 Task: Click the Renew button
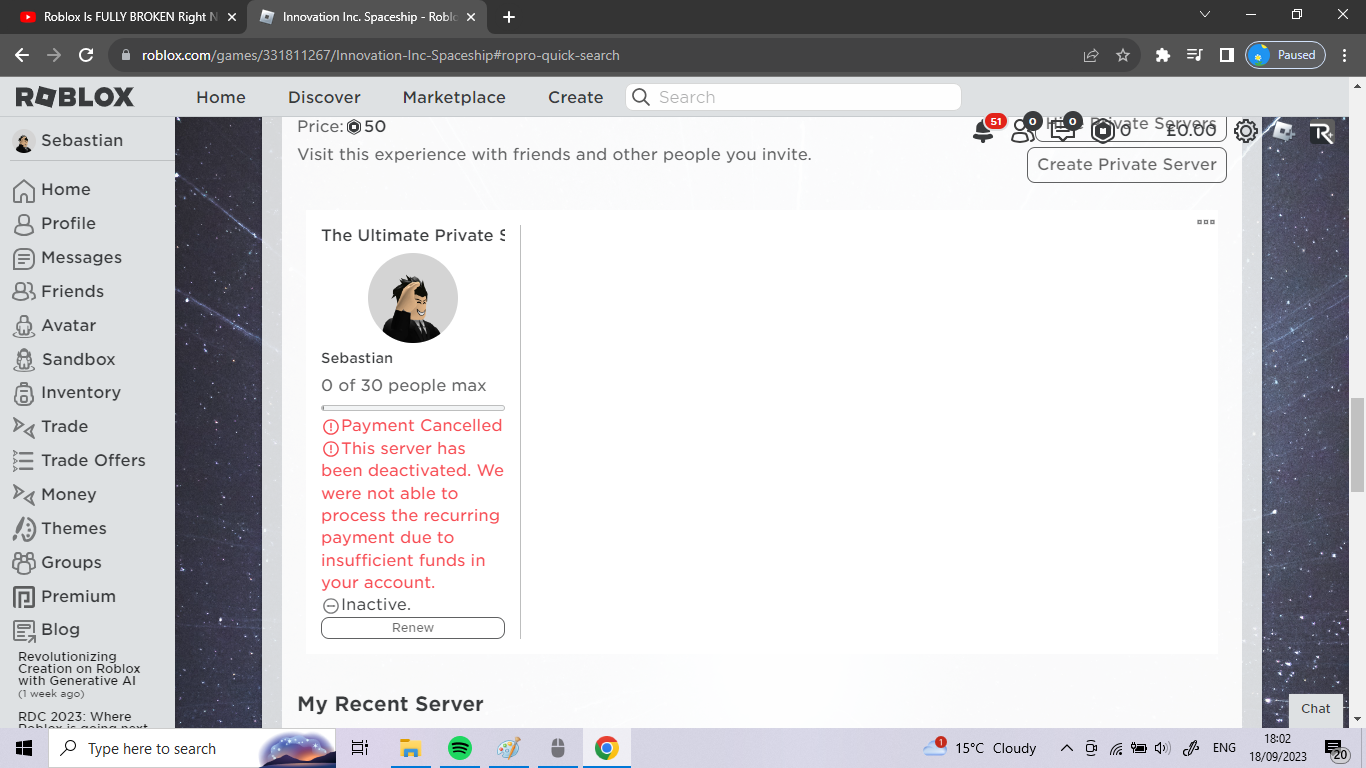[x=413, y=628]
